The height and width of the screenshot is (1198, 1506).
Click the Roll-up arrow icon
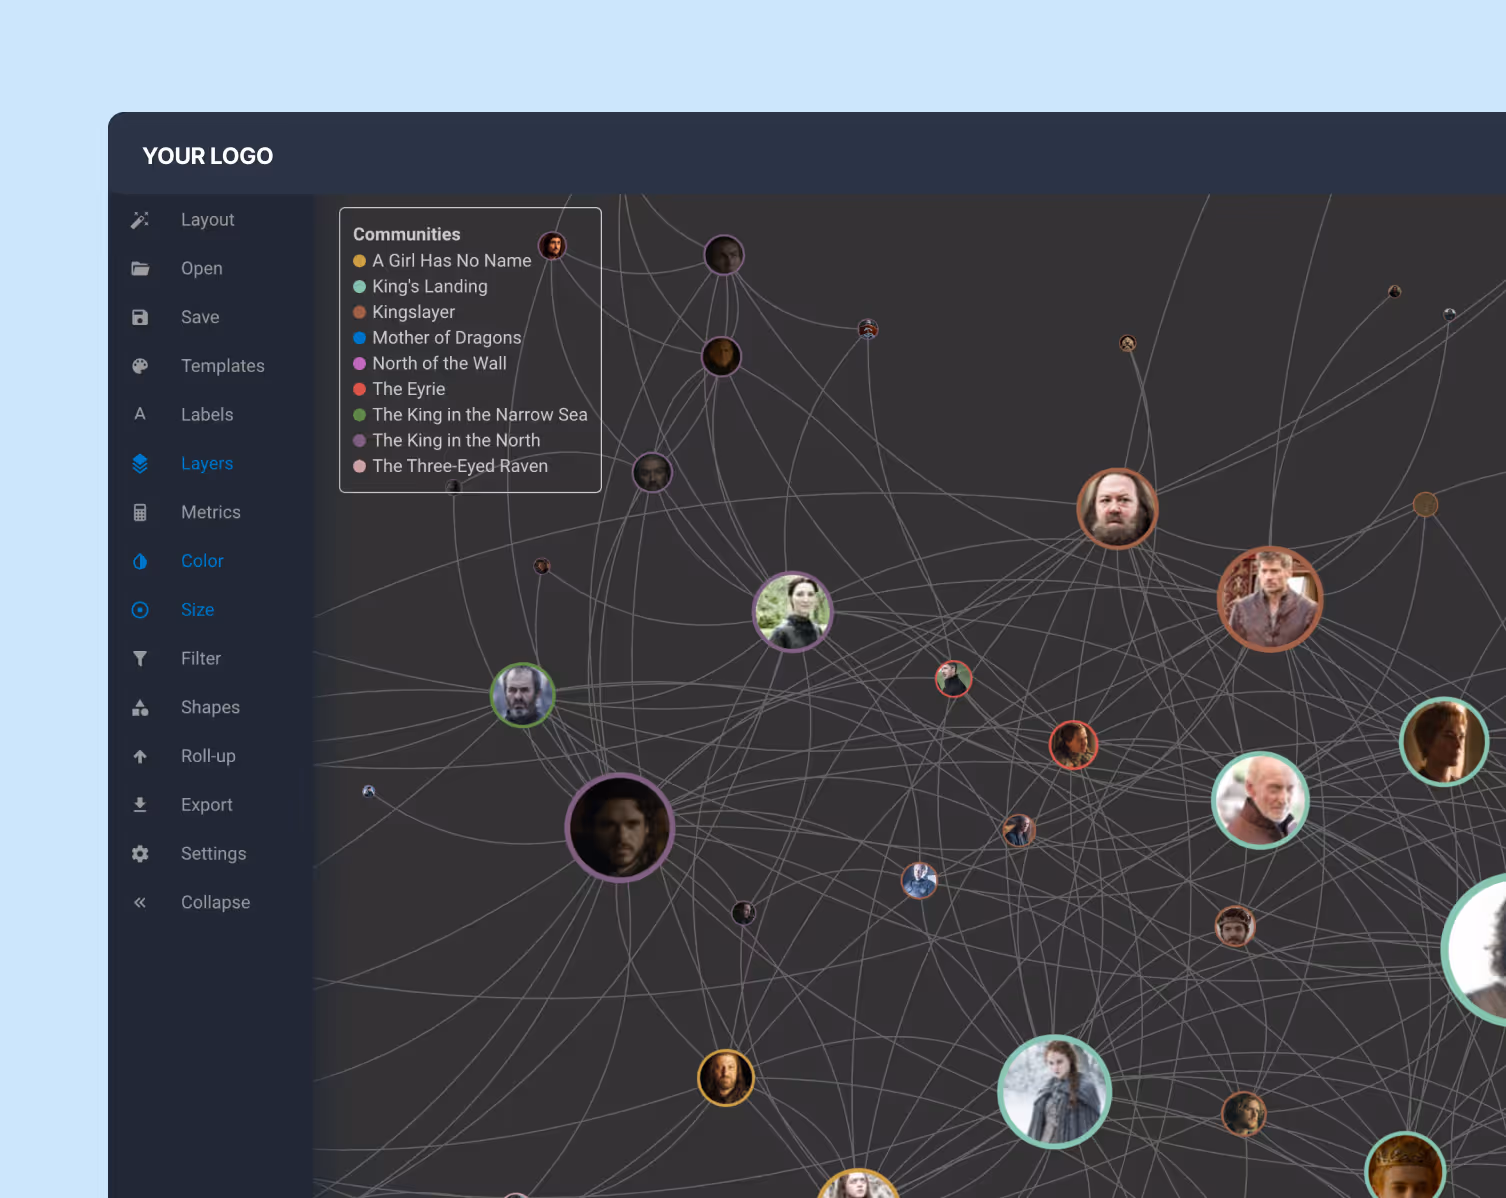(140, 756)
